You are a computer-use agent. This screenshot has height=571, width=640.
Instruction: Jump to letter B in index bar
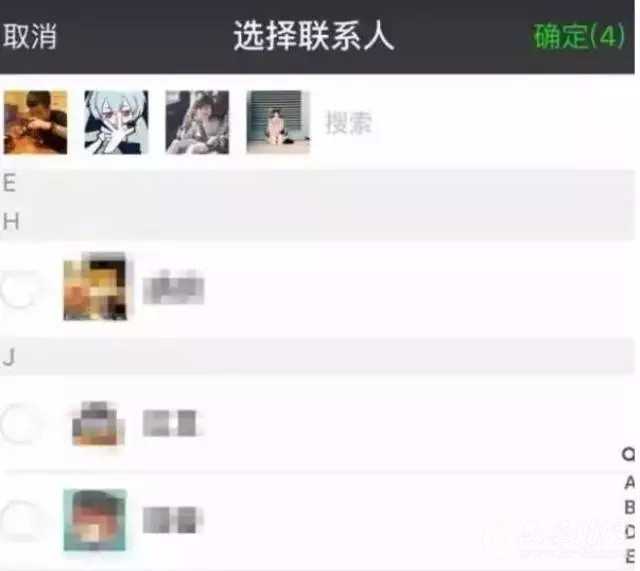(x=629, y=507)
